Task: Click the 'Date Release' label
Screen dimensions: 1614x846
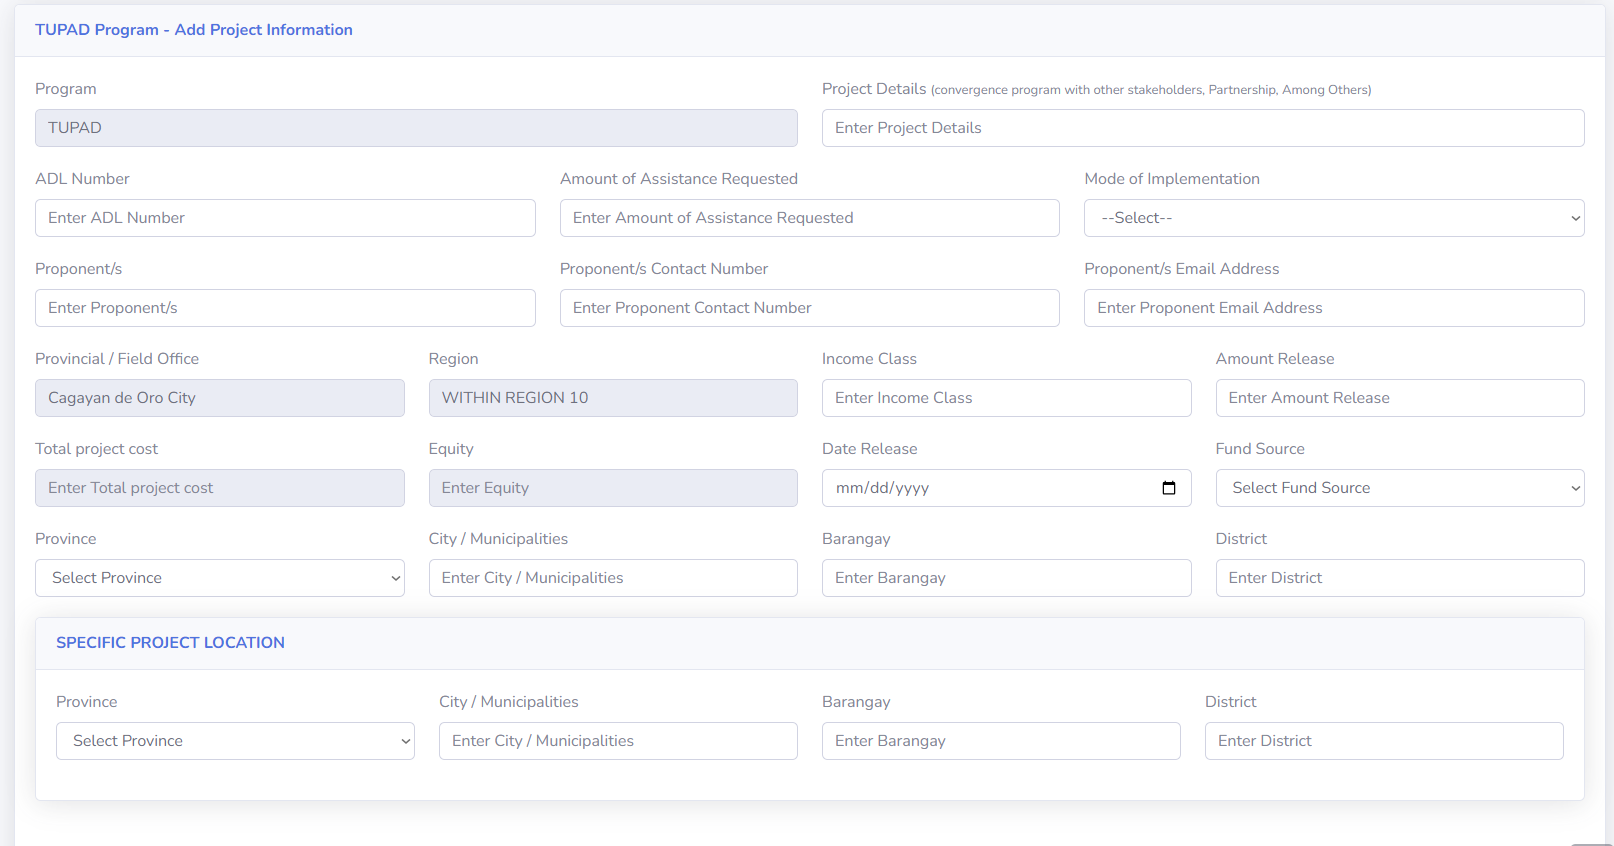Action: click(870, 449)
